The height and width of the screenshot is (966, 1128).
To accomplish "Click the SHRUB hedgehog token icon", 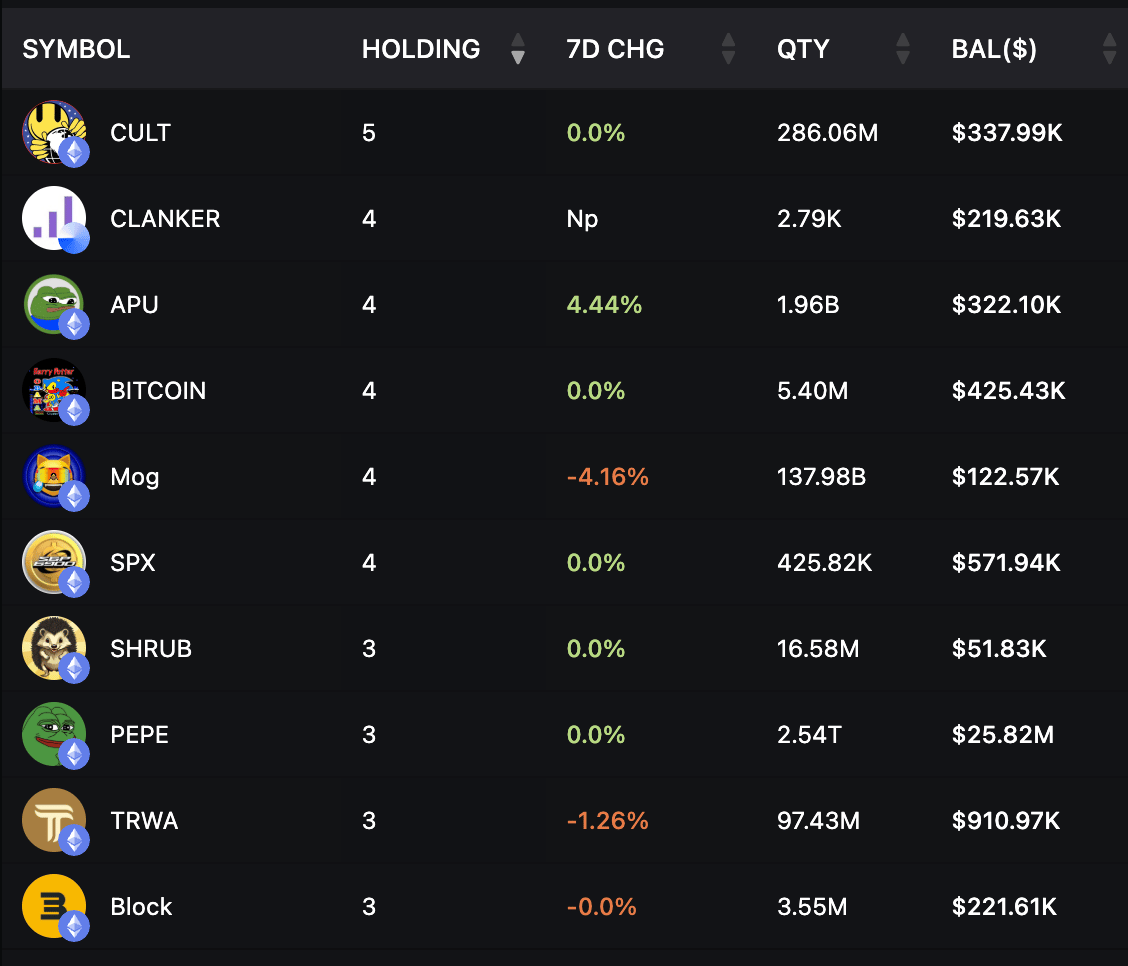I will pos(53,648).
